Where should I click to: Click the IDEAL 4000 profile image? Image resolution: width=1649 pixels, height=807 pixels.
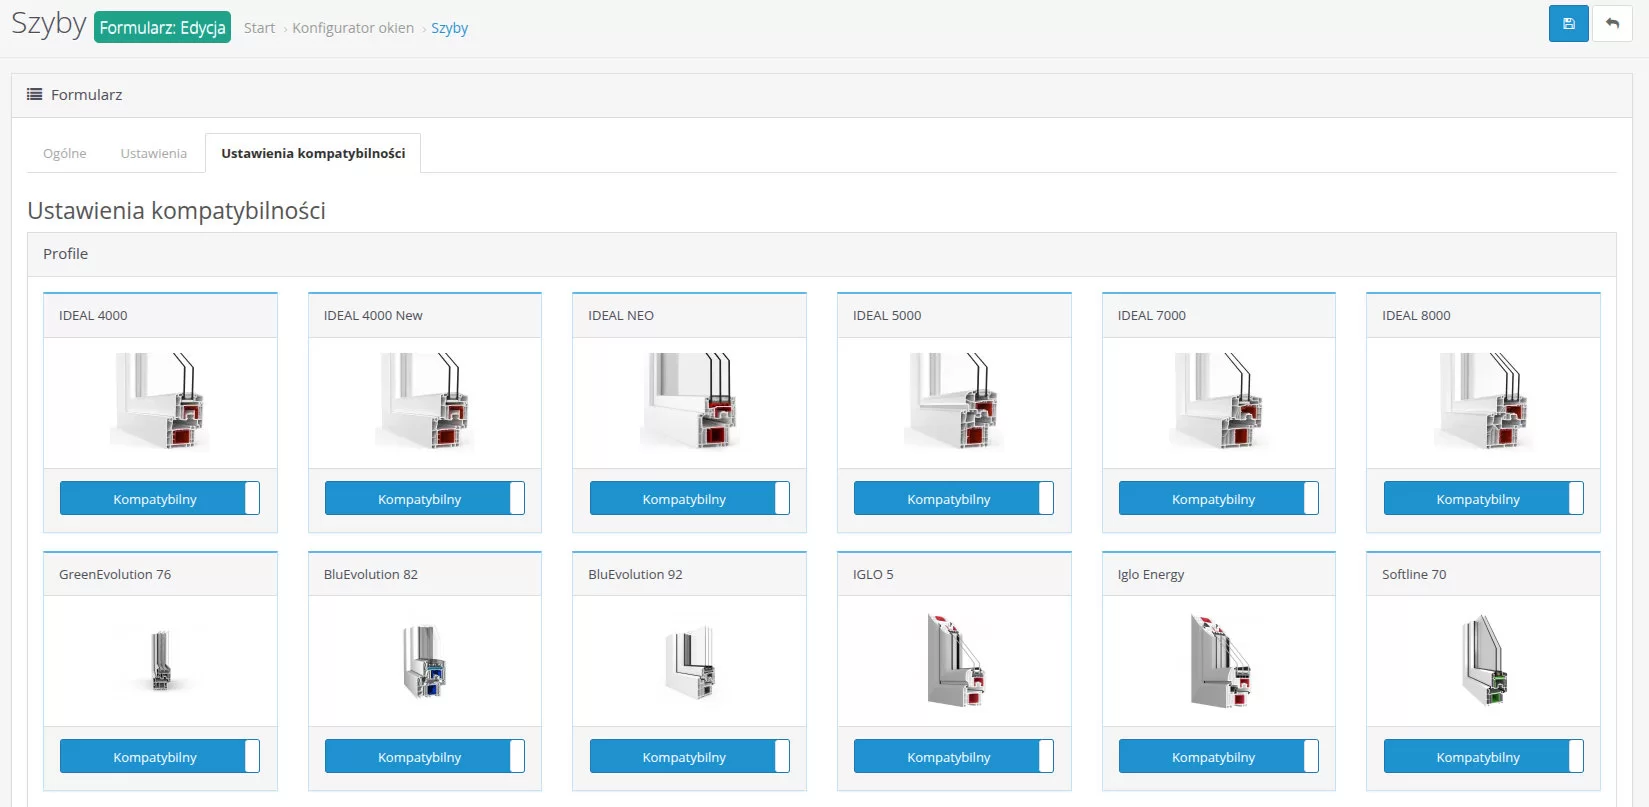pos(160,402)
